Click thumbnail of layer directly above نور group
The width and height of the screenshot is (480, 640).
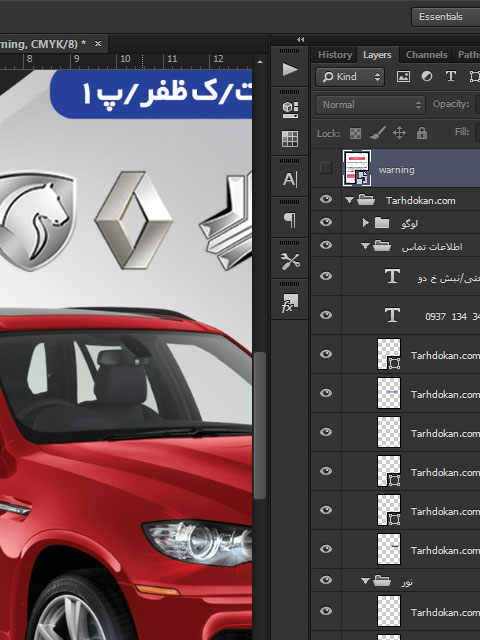[389, 549]
